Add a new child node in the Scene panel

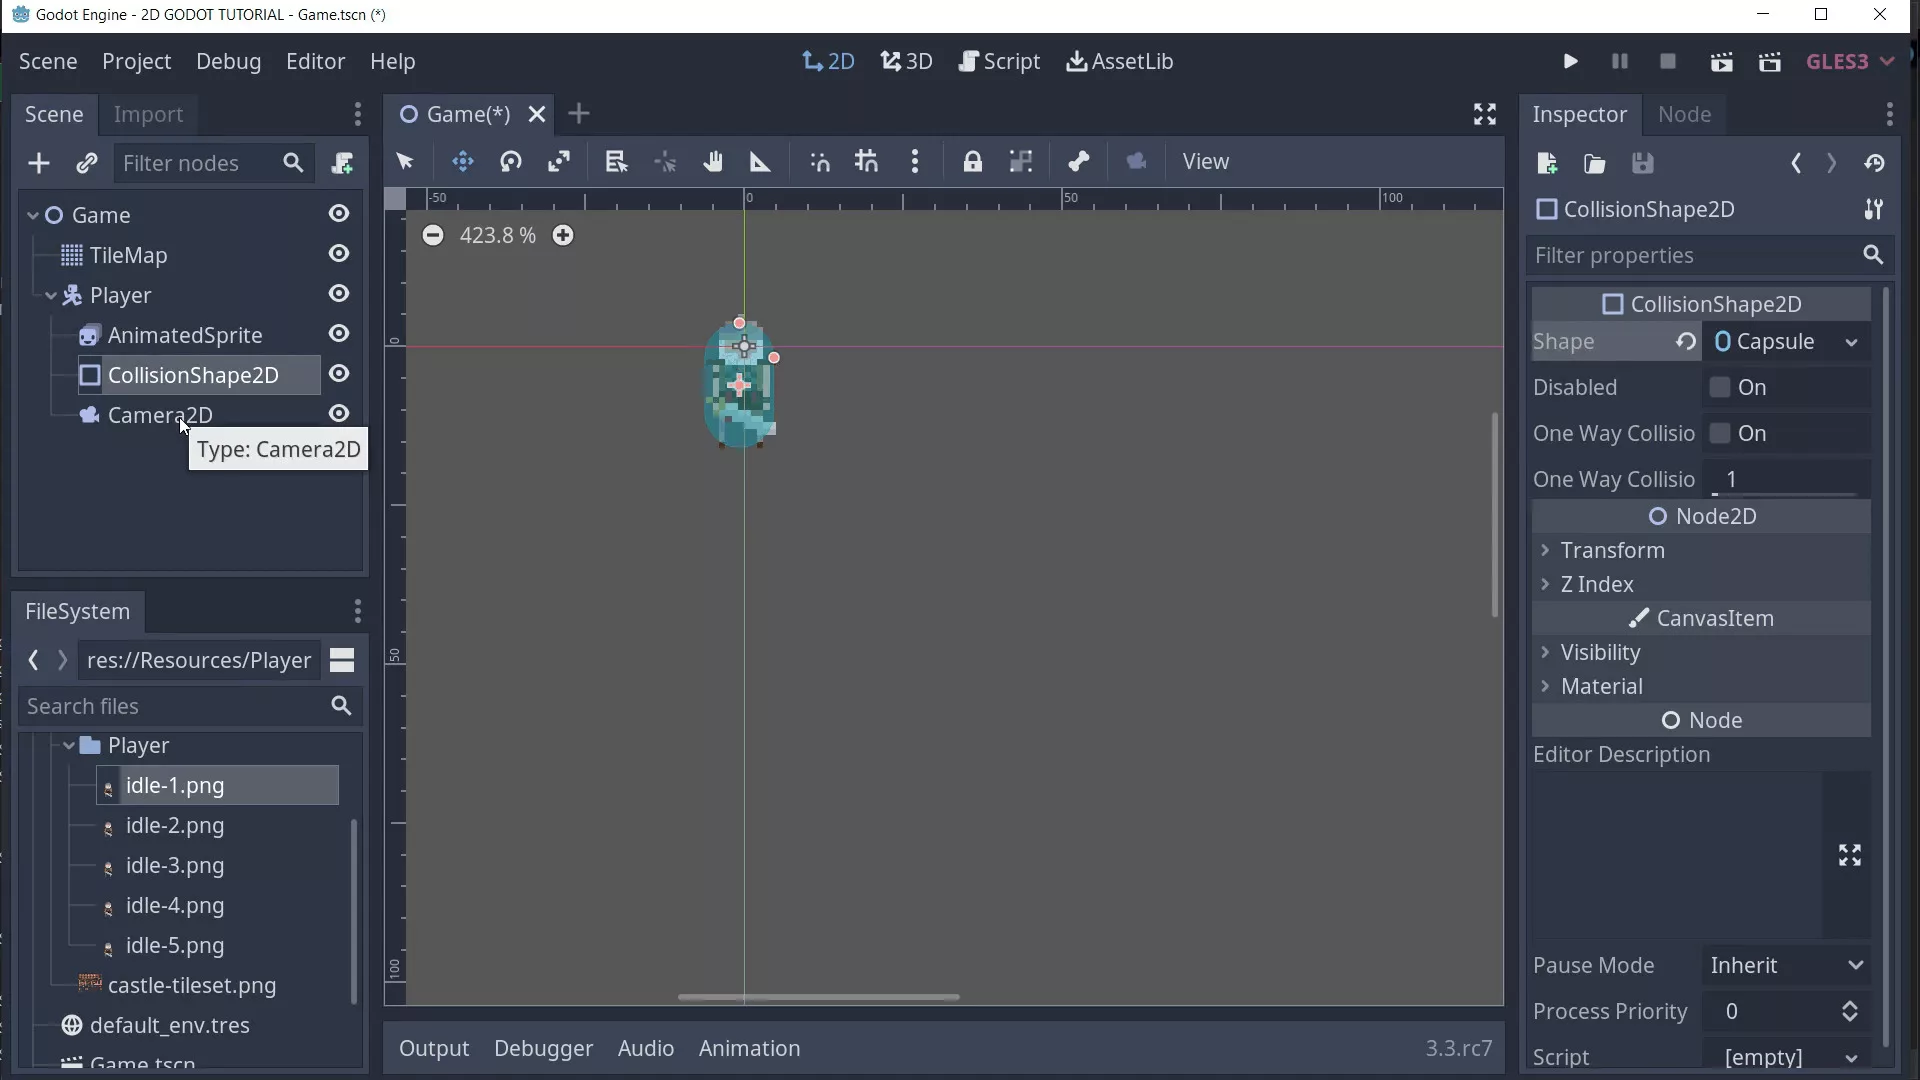point(39,163)
